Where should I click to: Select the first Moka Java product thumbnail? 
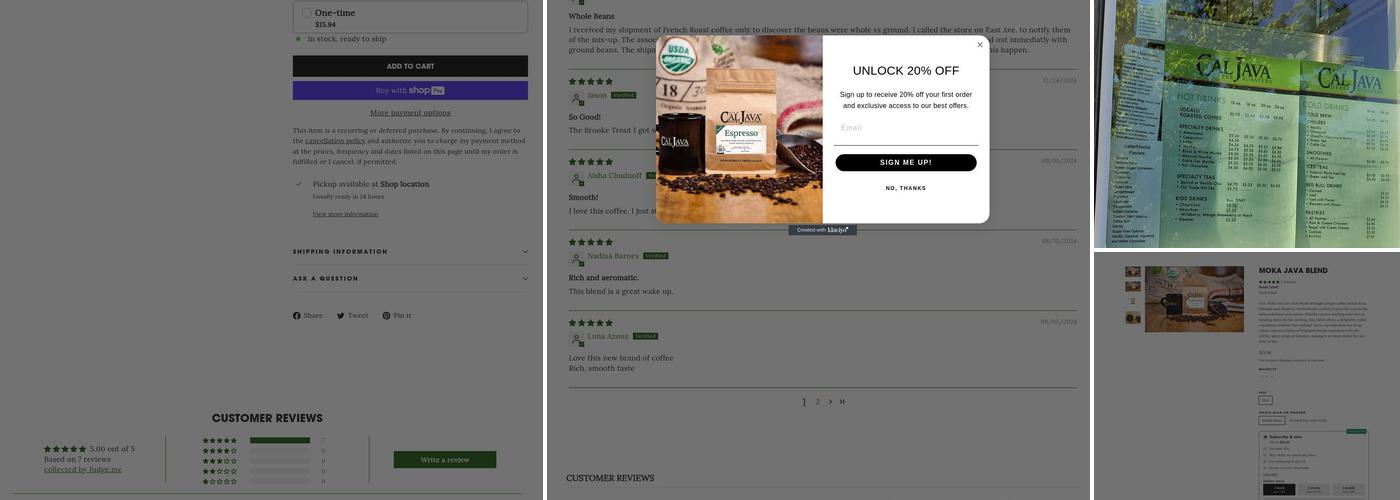[x=1132, y=272]
